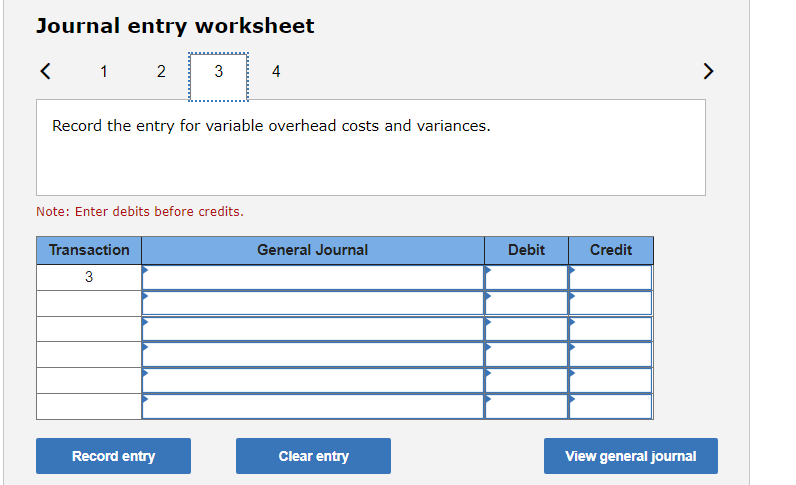The image size is (796, 485).
Task: Click the Debit column header
Action: (526, 250)
